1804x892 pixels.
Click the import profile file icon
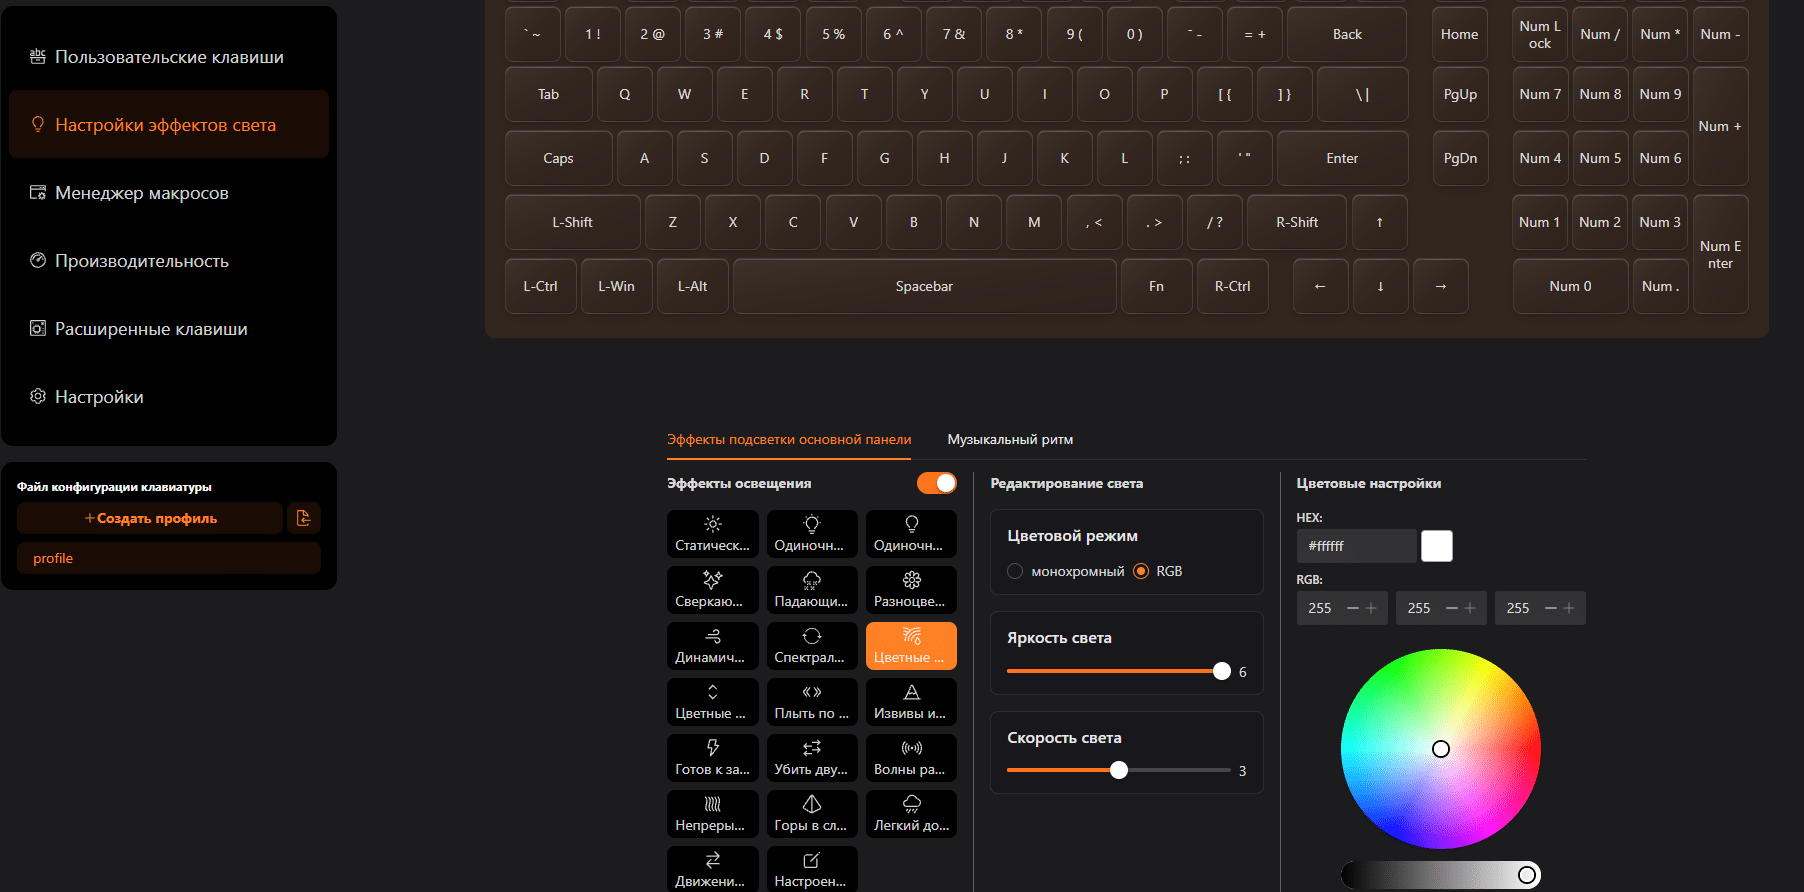[304, 518]
